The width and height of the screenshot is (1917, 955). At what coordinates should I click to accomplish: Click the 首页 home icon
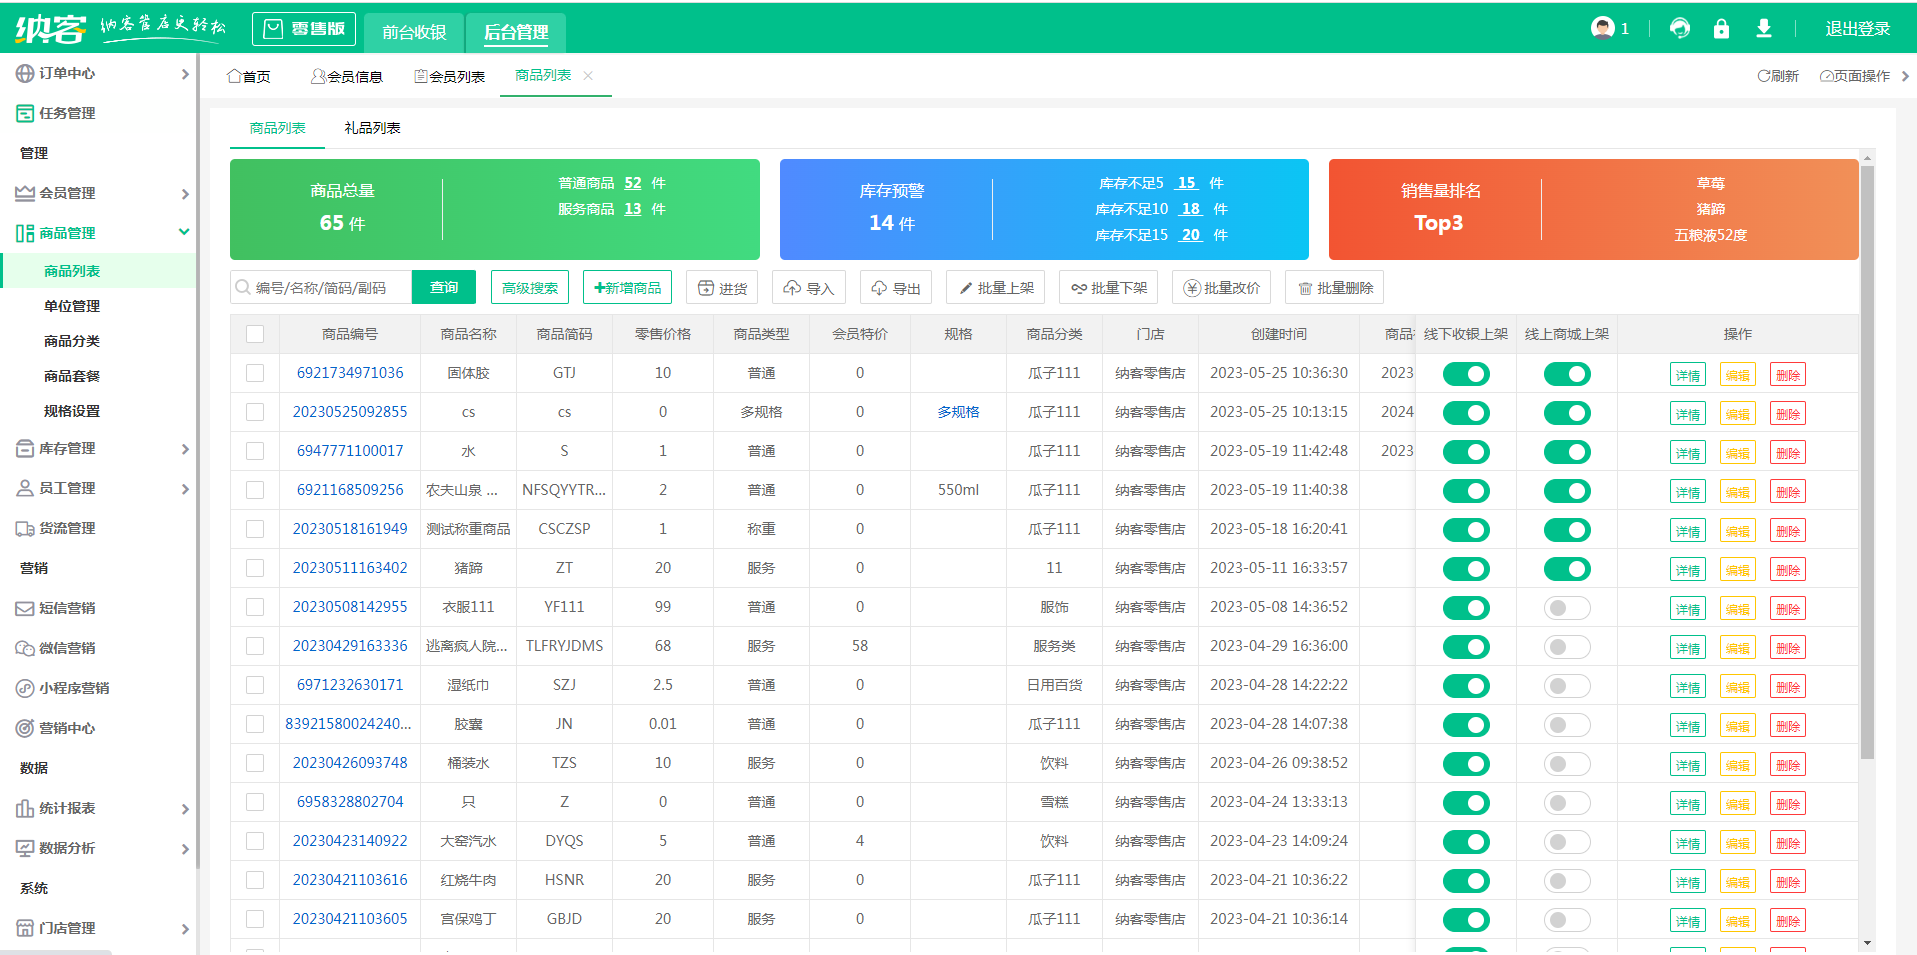pyautogui.click(x=234, y=76)
